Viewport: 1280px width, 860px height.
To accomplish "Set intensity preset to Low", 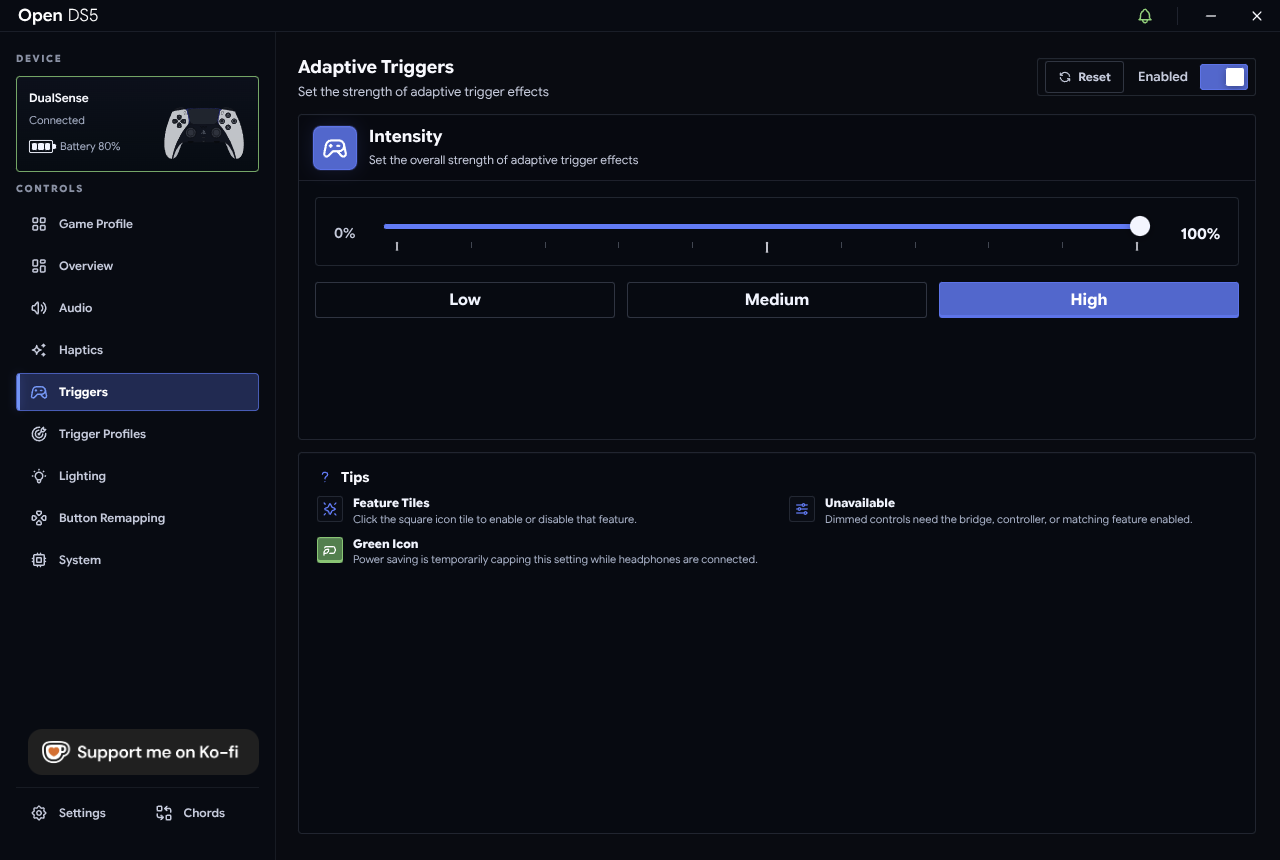I will [x=465, y=300].
